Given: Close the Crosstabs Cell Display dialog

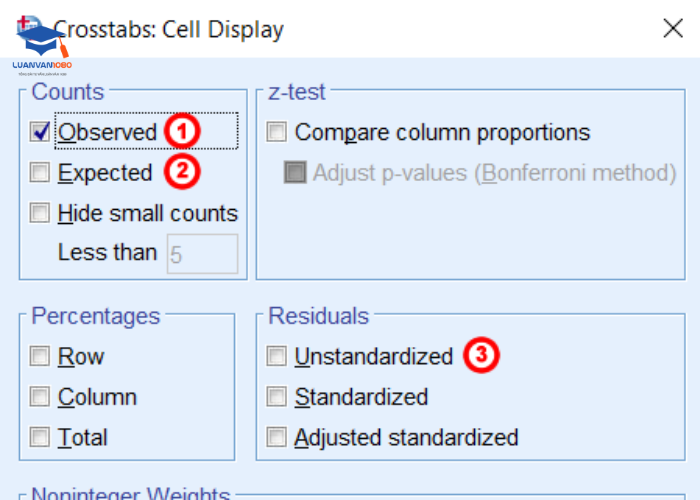Looking at the screenshot, I should (673, 28).
